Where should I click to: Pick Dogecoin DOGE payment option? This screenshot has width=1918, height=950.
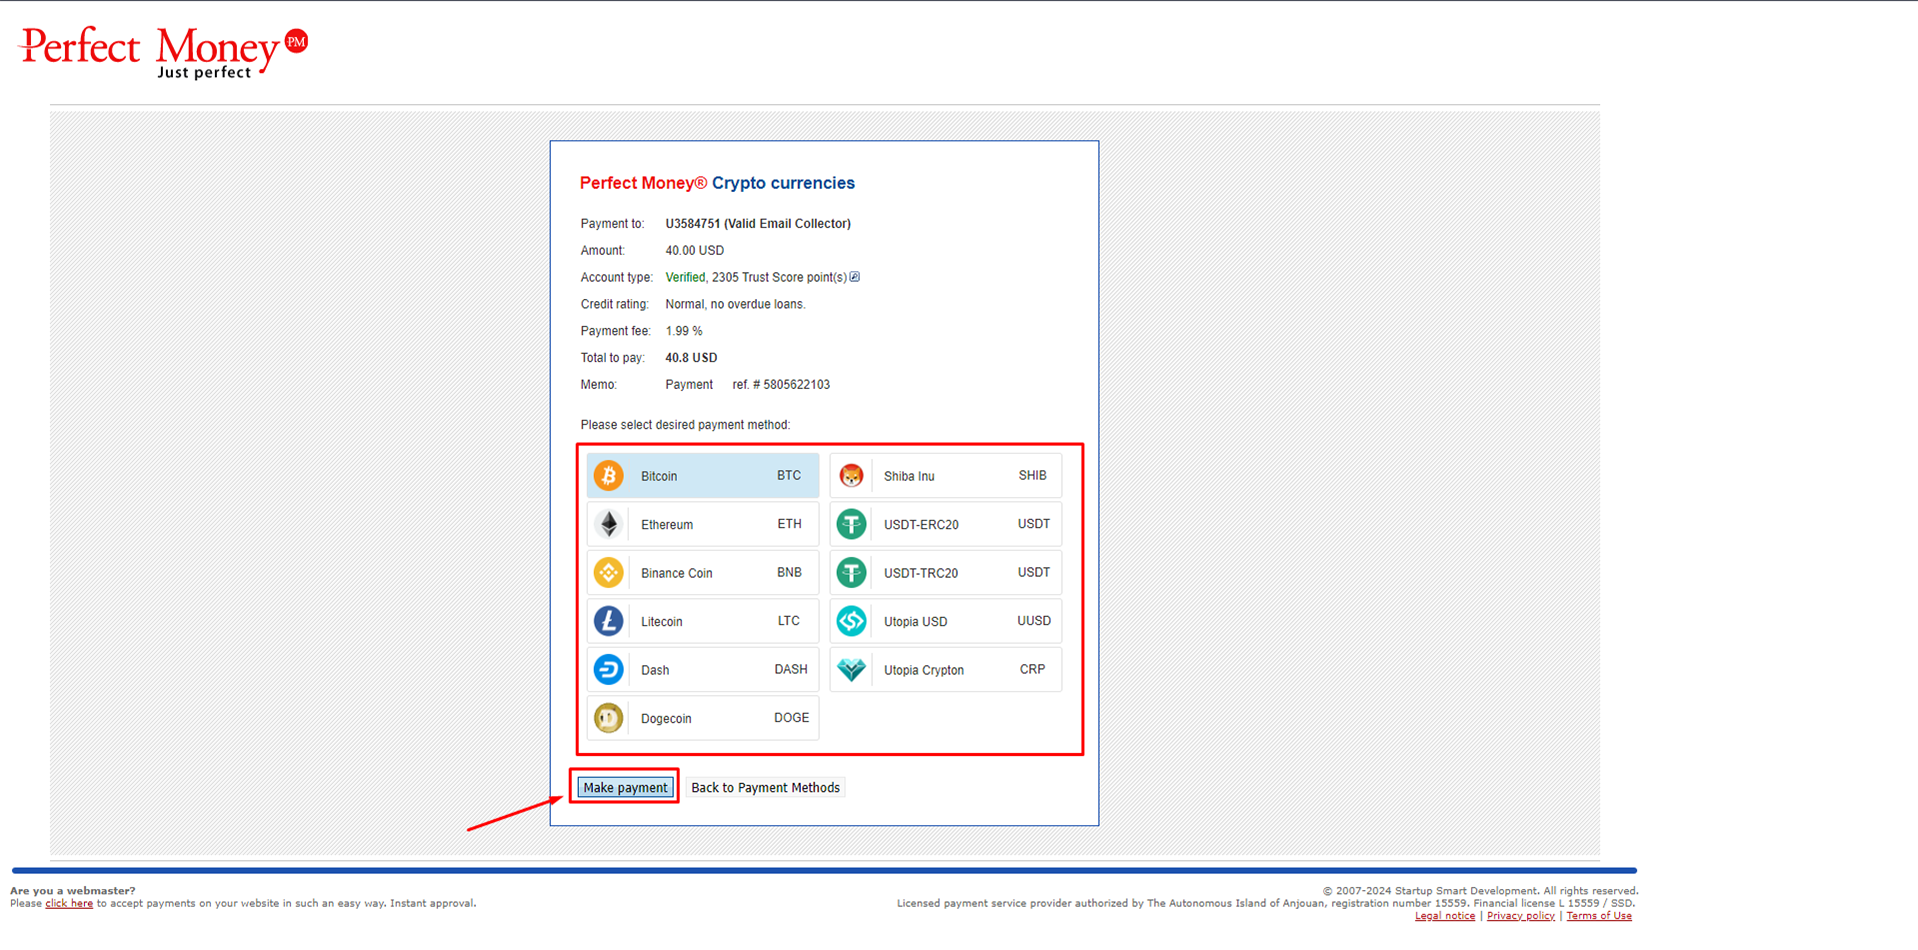click(703, 718)
